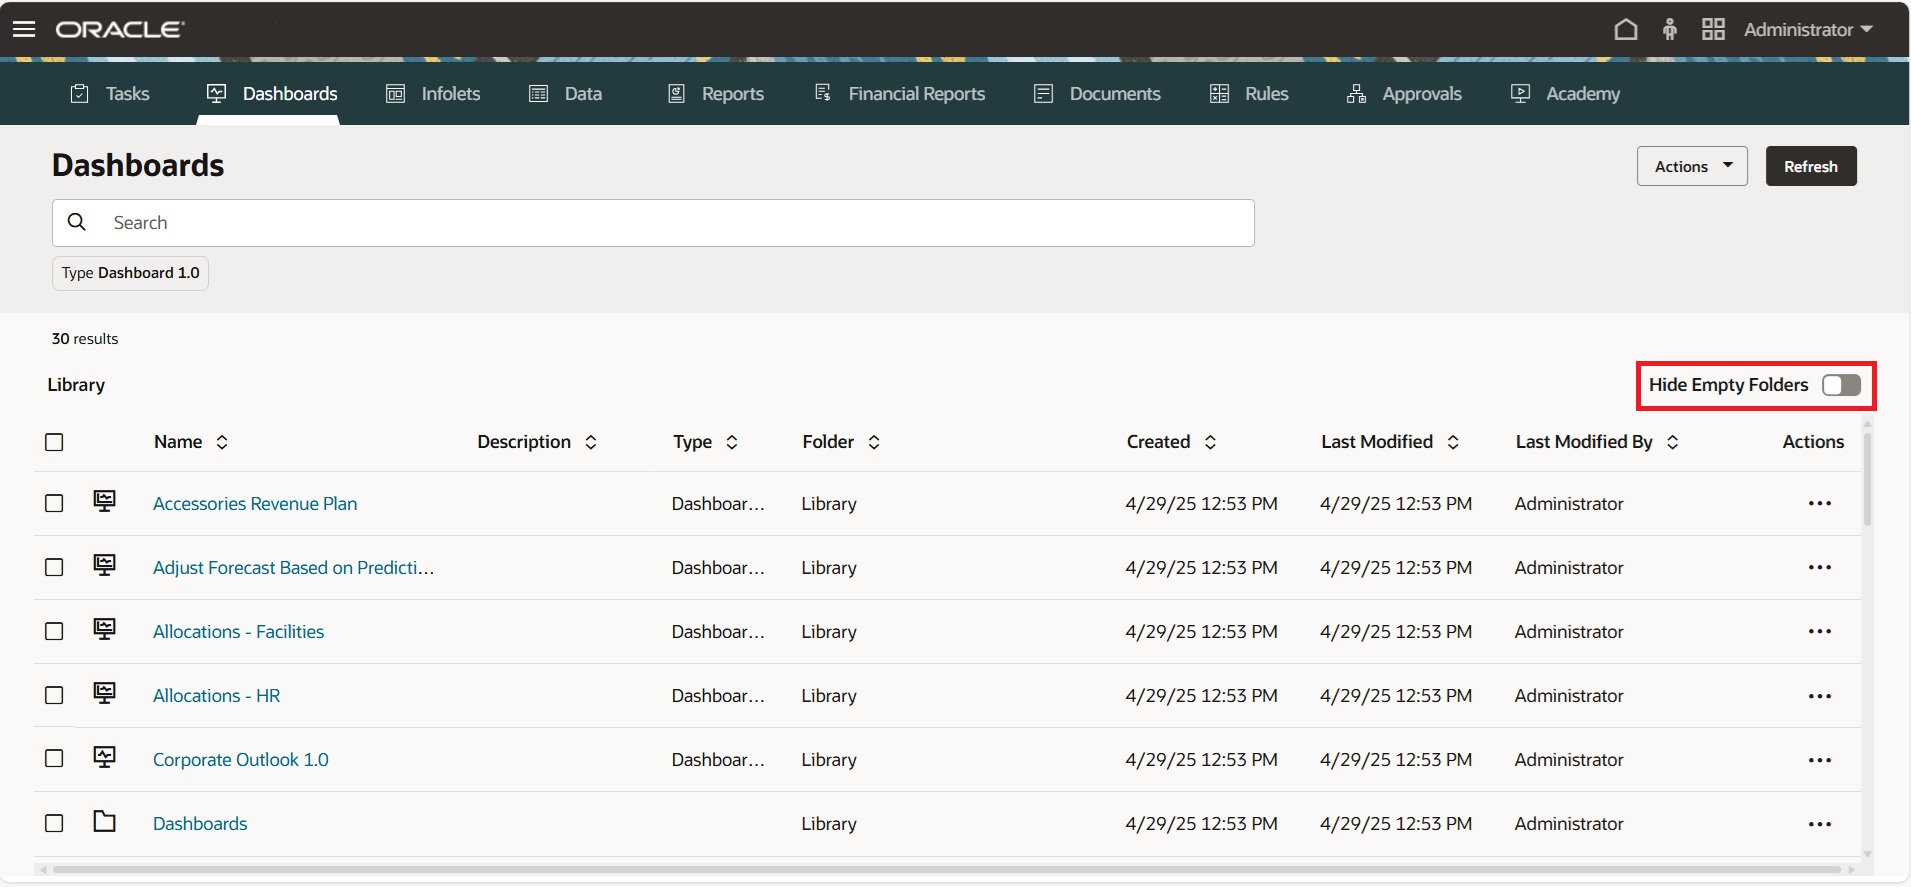
Task: Open the Type Dashboard 1.0 filter chip
Action: pyautogui.click(x=130, y=273)
